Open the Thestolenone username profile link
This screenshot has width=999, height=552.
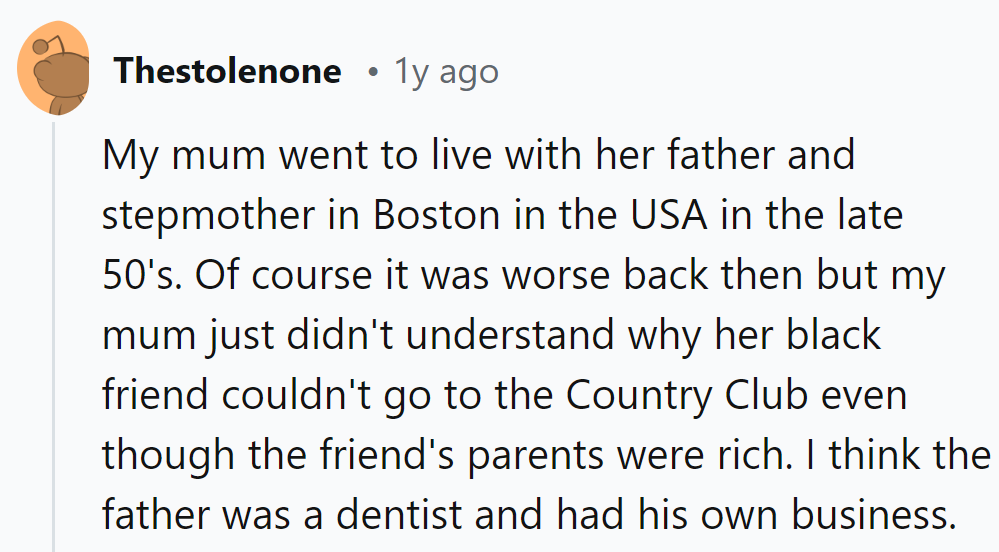click(x=227, y=72)
